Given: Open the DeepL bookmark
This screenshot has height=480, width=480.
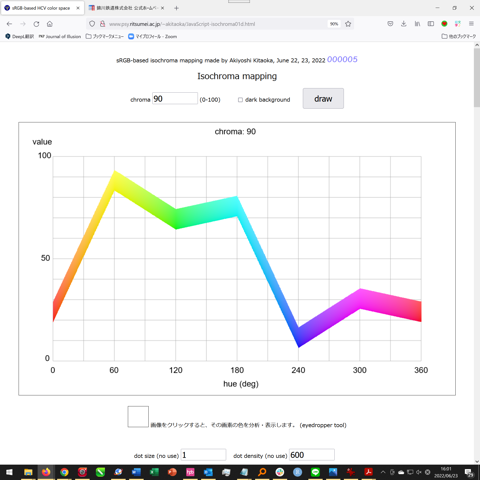Looking at the screenshot, I should pyautogui.click(x=20, y=36).
